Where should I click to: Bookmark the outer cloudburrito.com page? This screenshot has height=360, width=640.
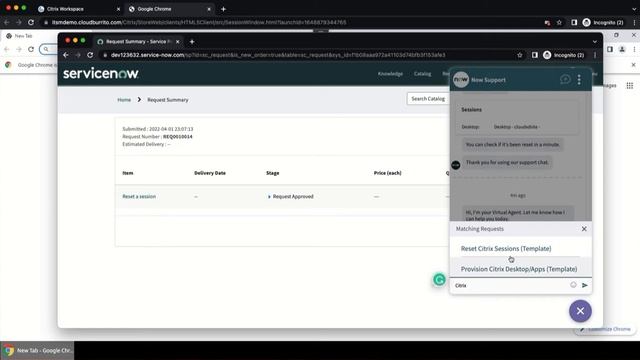coord(559,22)
